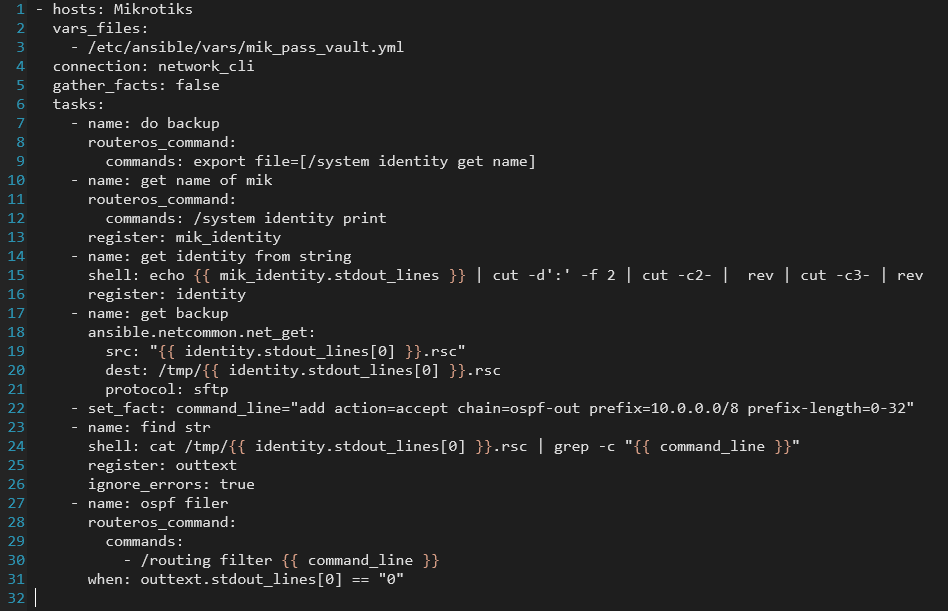The height and width of the screenshot is (611, 948).
Task: Click on the network_cli connection value
Action: pyautogui.click(x=206, y=66)
